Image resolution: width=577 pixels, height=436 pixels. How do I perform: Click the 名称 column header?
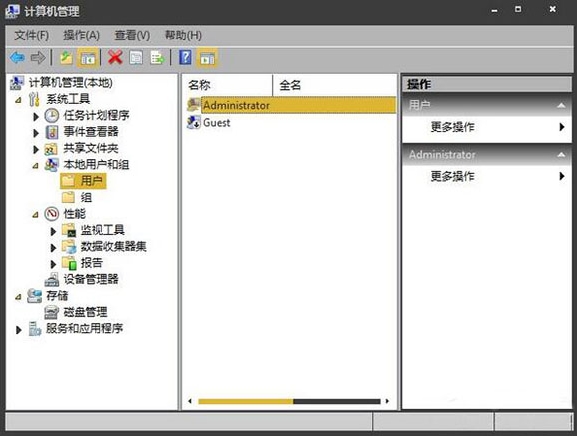227,85
